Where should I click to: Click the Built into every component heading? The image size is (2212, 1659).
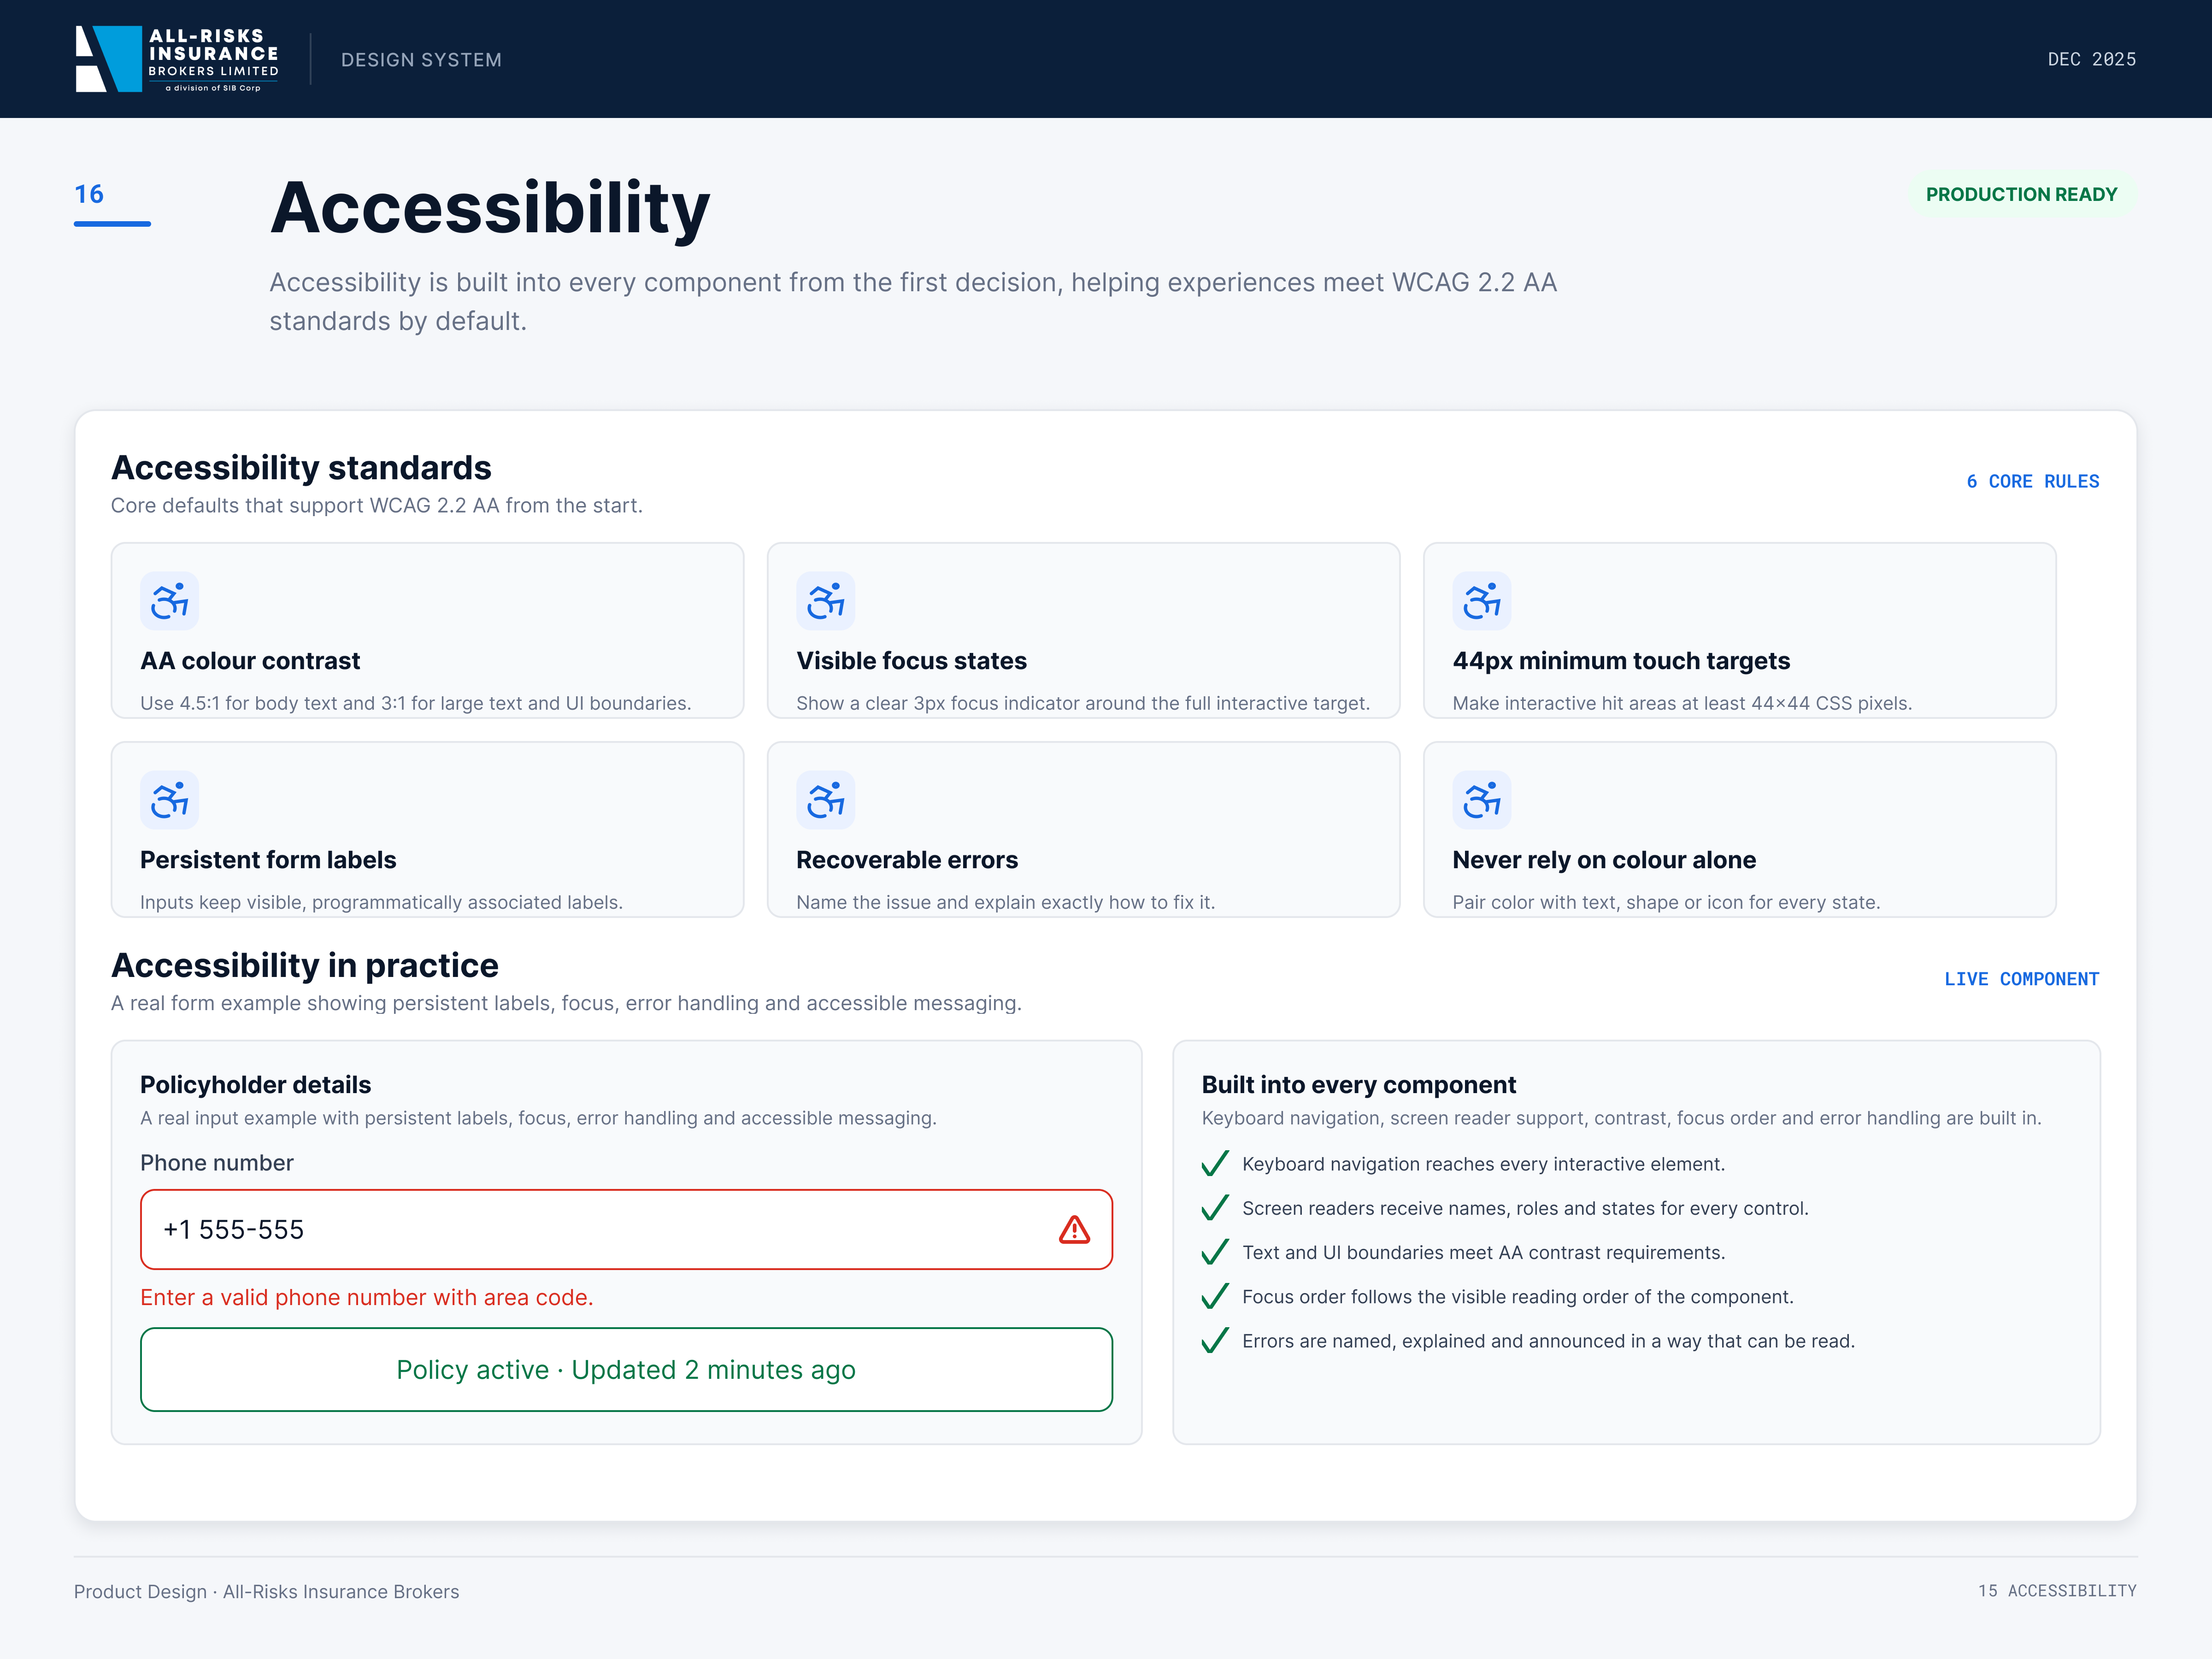[x=1358, y=1085]
